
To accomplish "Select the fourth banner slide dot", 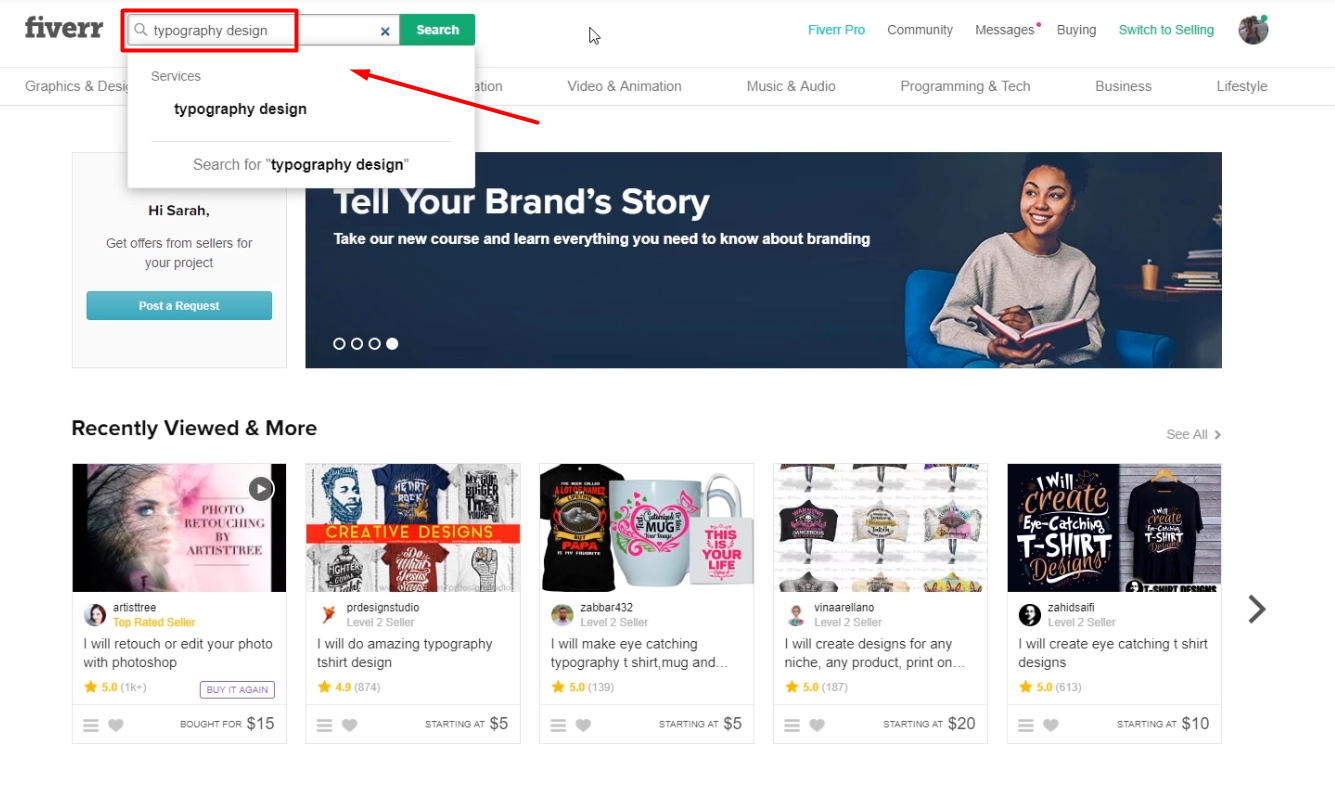I will (x=392, y=343).
